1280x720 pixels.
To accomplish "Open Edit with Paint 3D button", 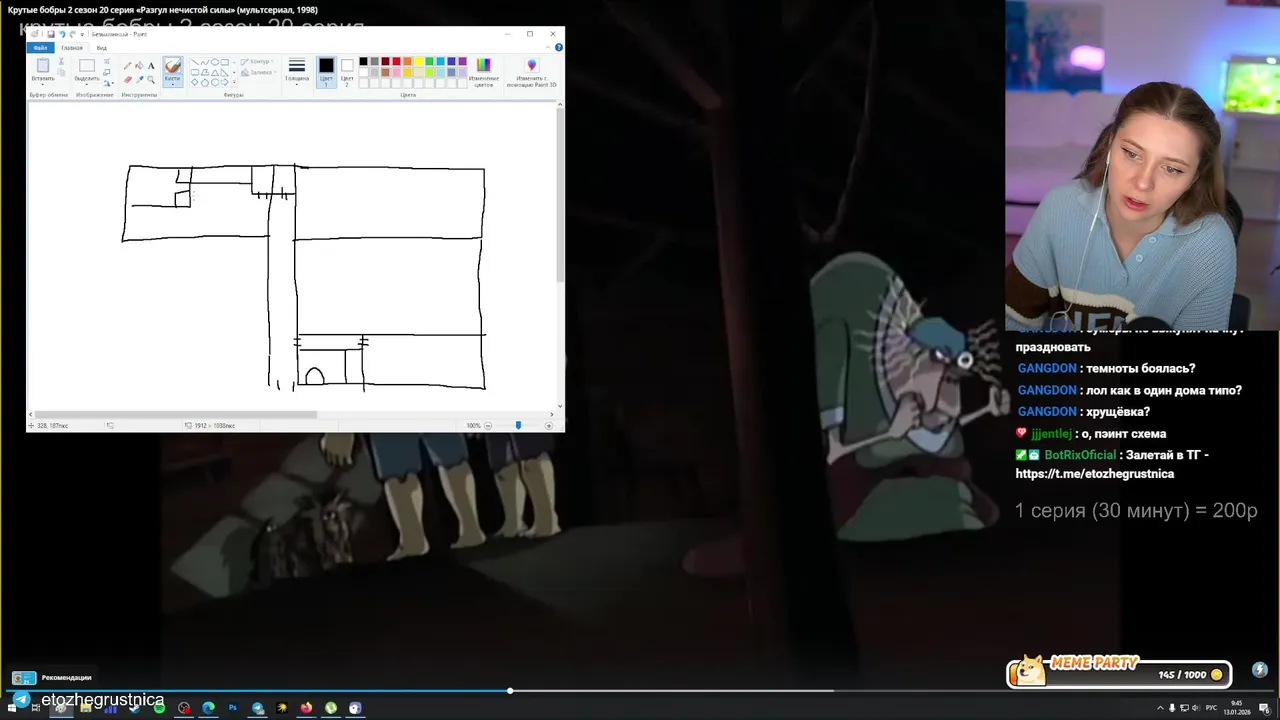I will point(532,70).
